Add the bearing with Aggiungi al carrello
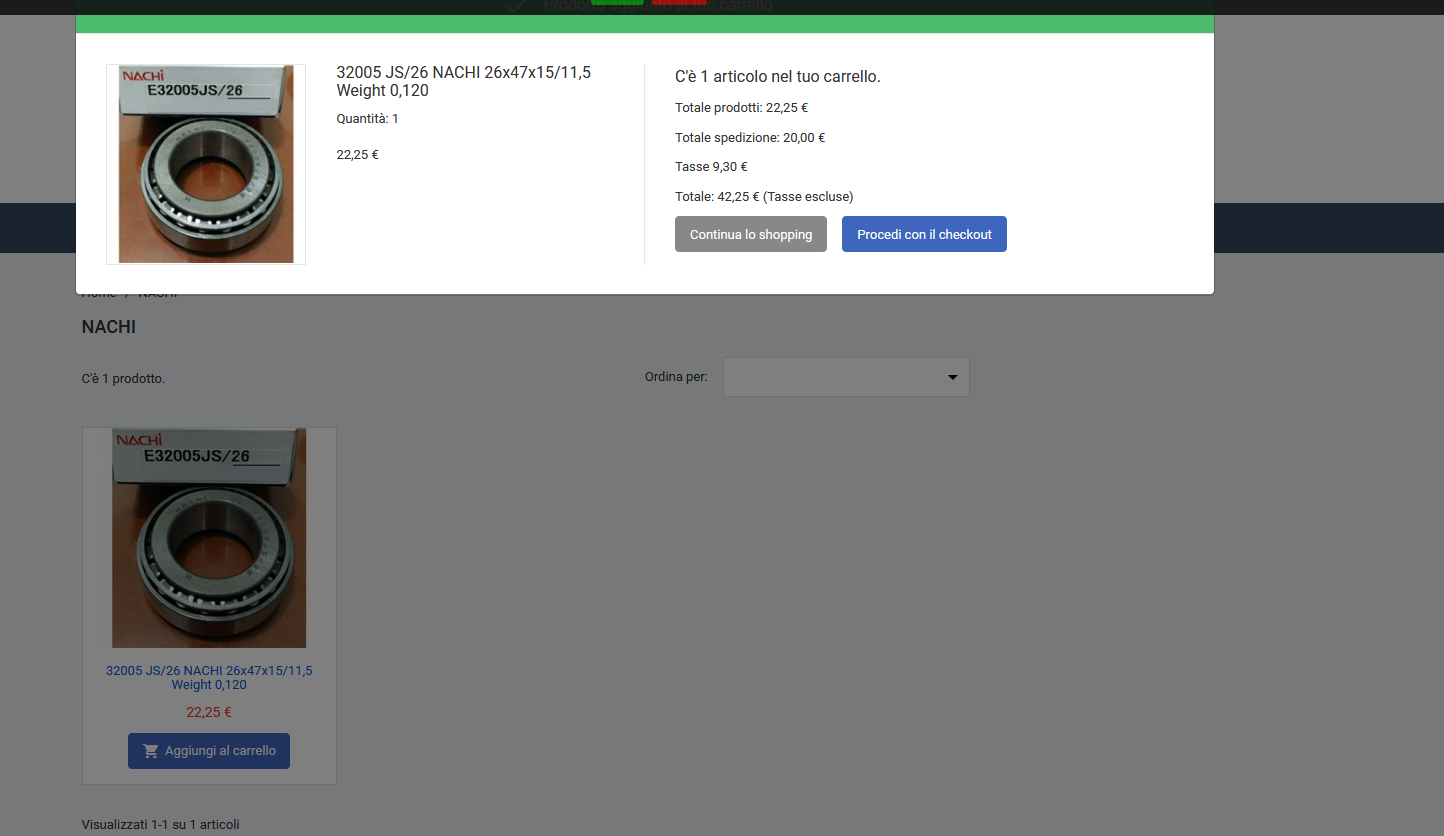Screen dimensions: 1444x836 point(209,751)
